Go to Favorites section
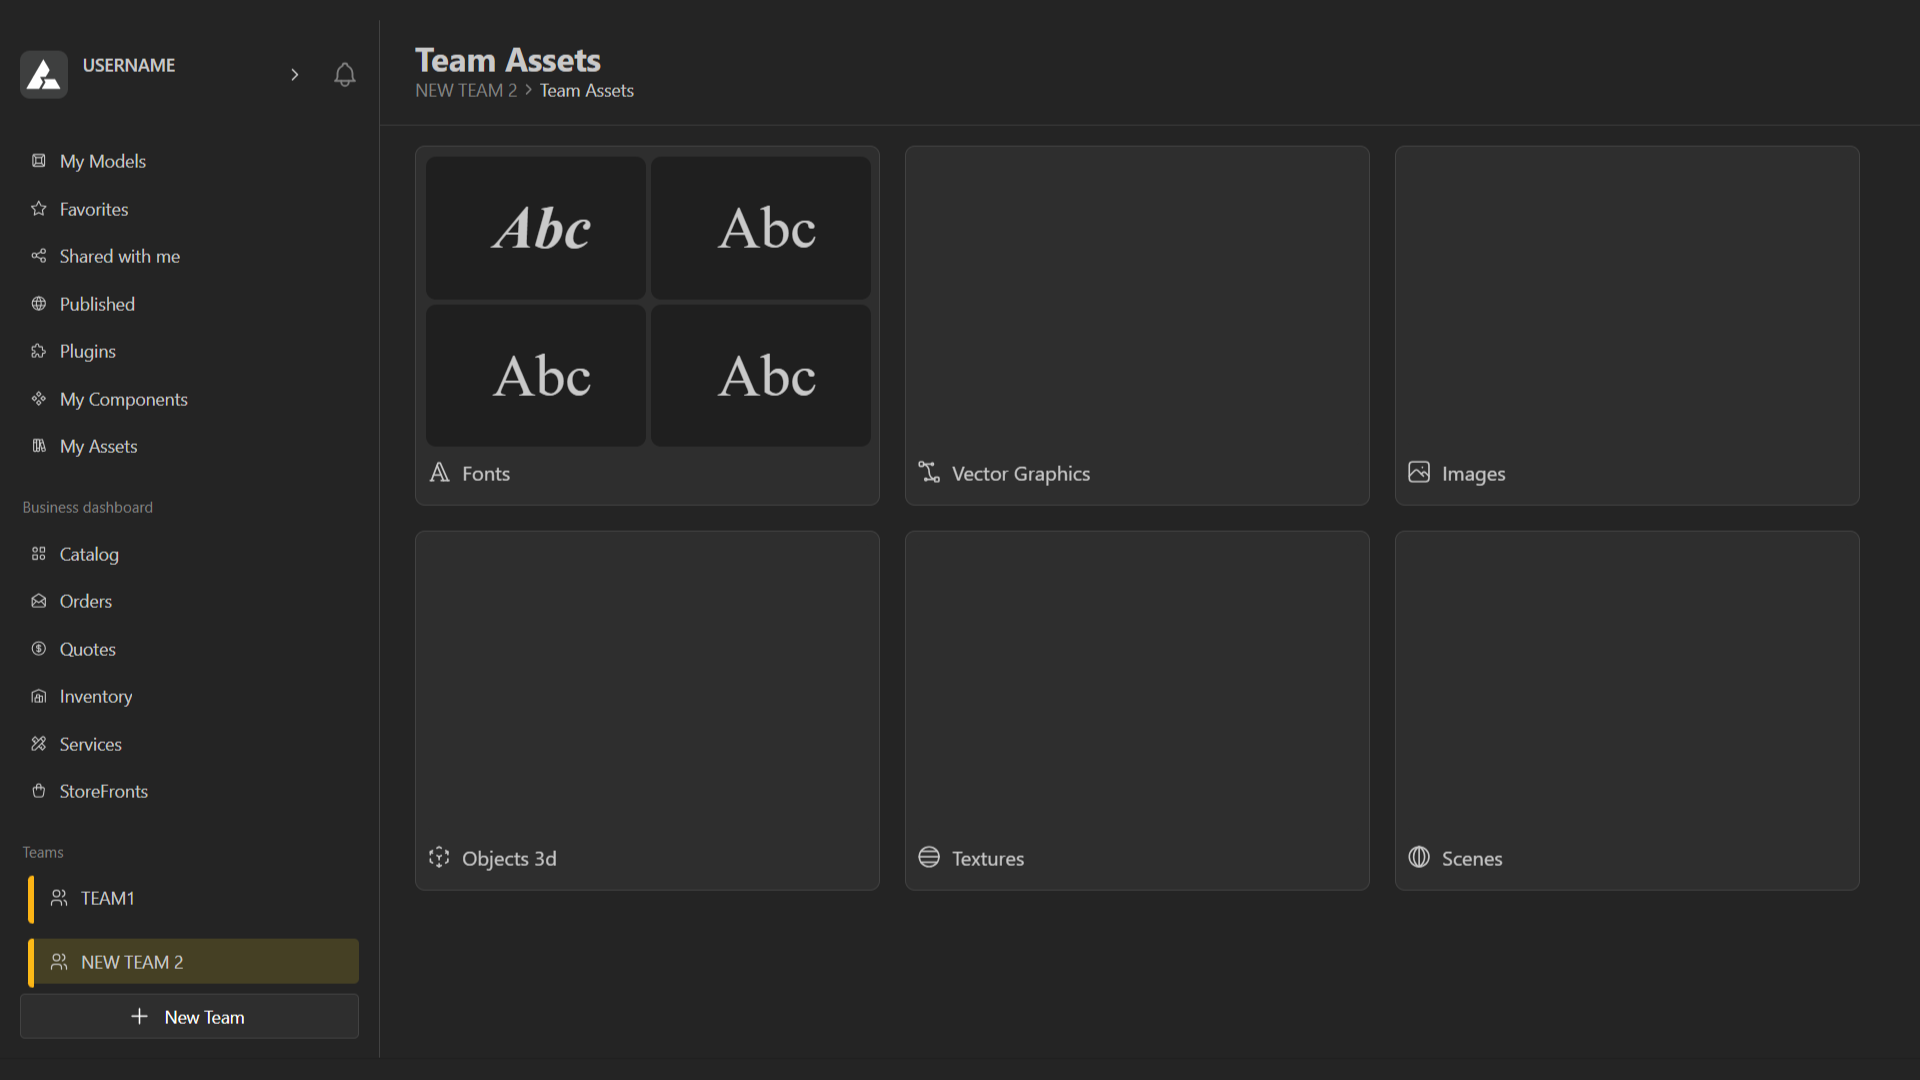This screenshot has width=1920, height=1080. tap(93, 209)
